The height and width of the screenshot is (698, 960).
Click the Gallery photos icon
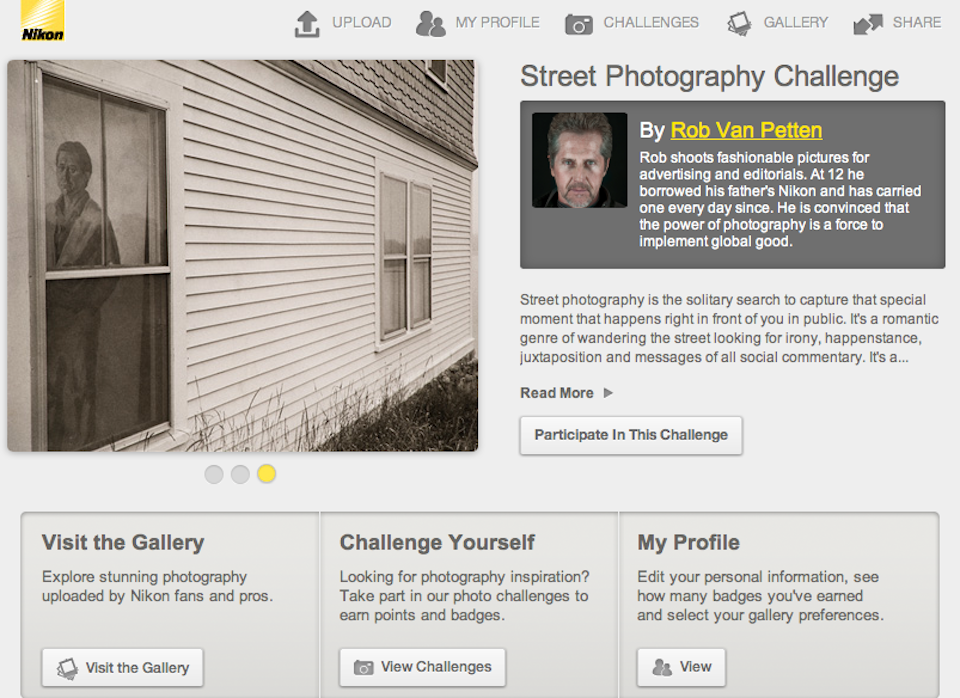click(x=739, y=23)
